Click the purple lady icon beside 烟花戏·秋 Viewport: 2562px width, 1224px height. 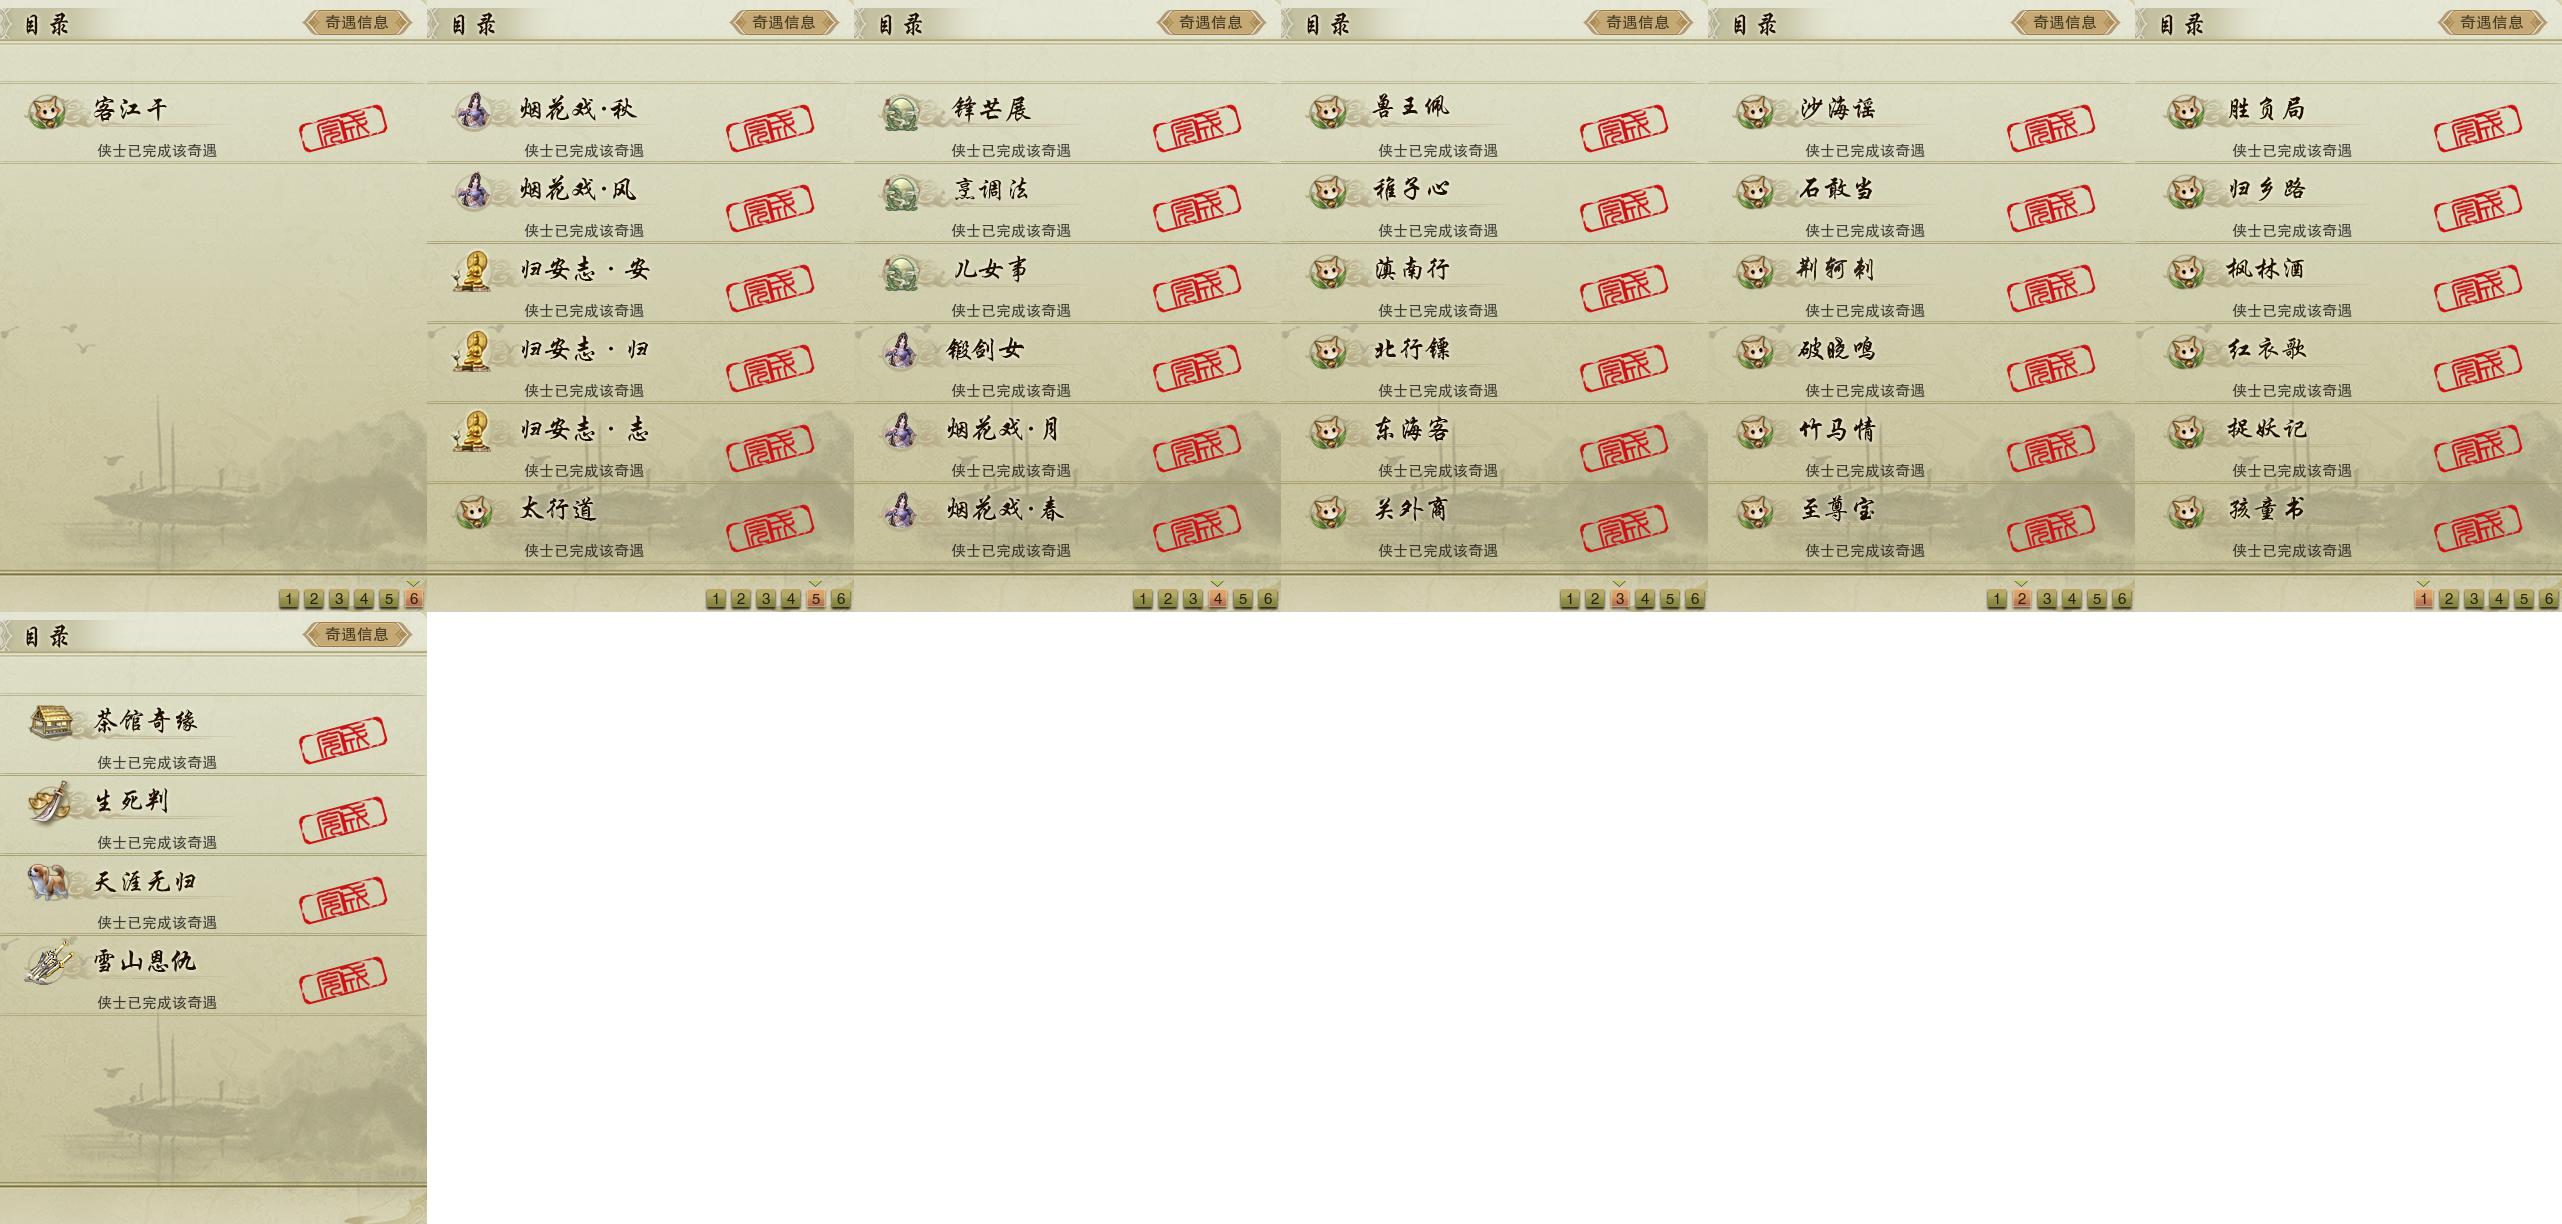click(x=473, y=110)
